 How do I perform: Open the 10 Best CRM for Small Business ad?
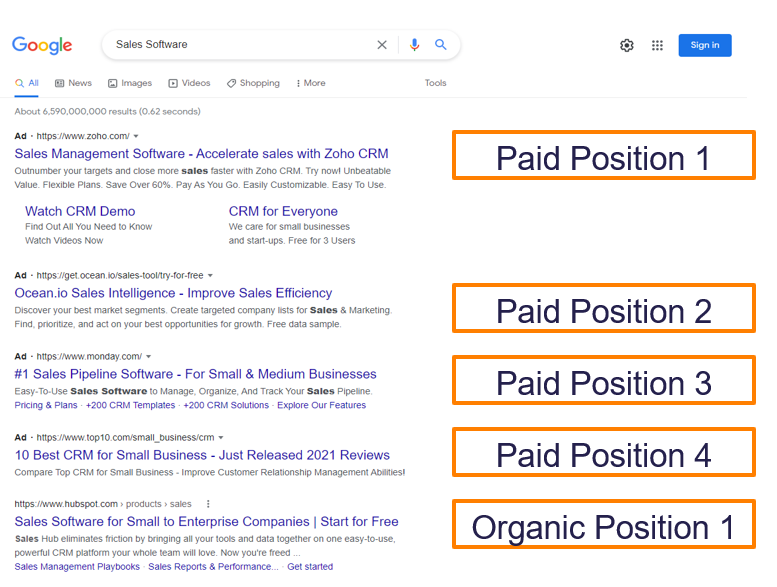pyautogui.click(x=202, y=455)
